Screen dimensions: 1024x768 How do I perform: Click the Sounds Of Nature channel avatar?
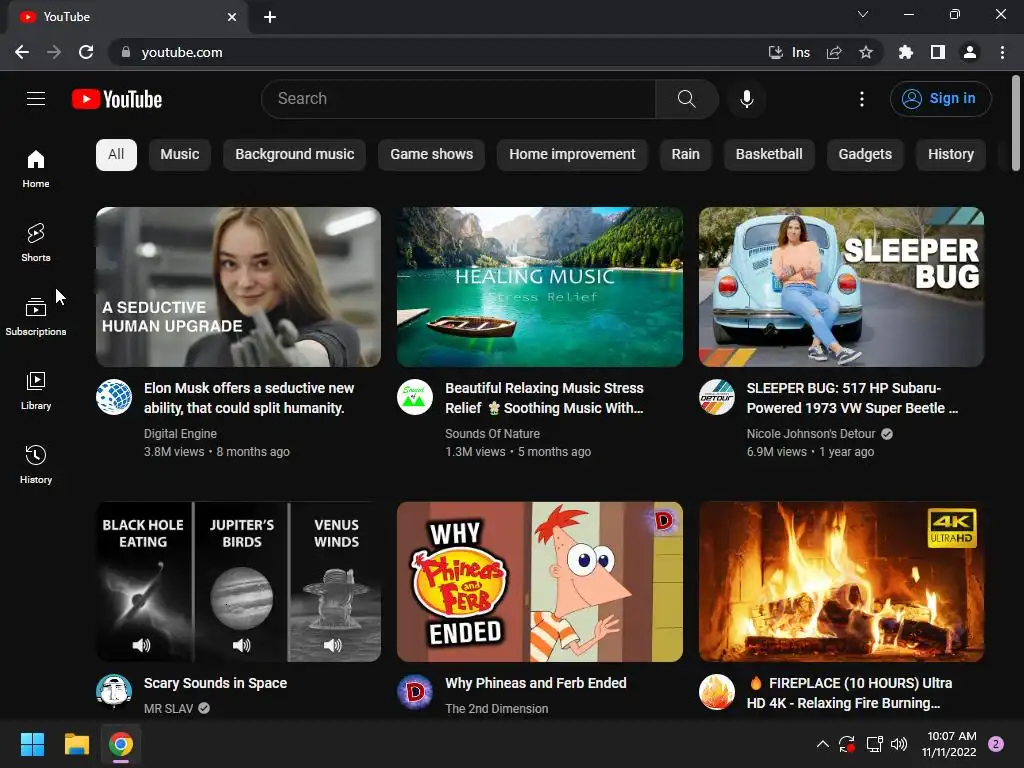tap(415, 397)
